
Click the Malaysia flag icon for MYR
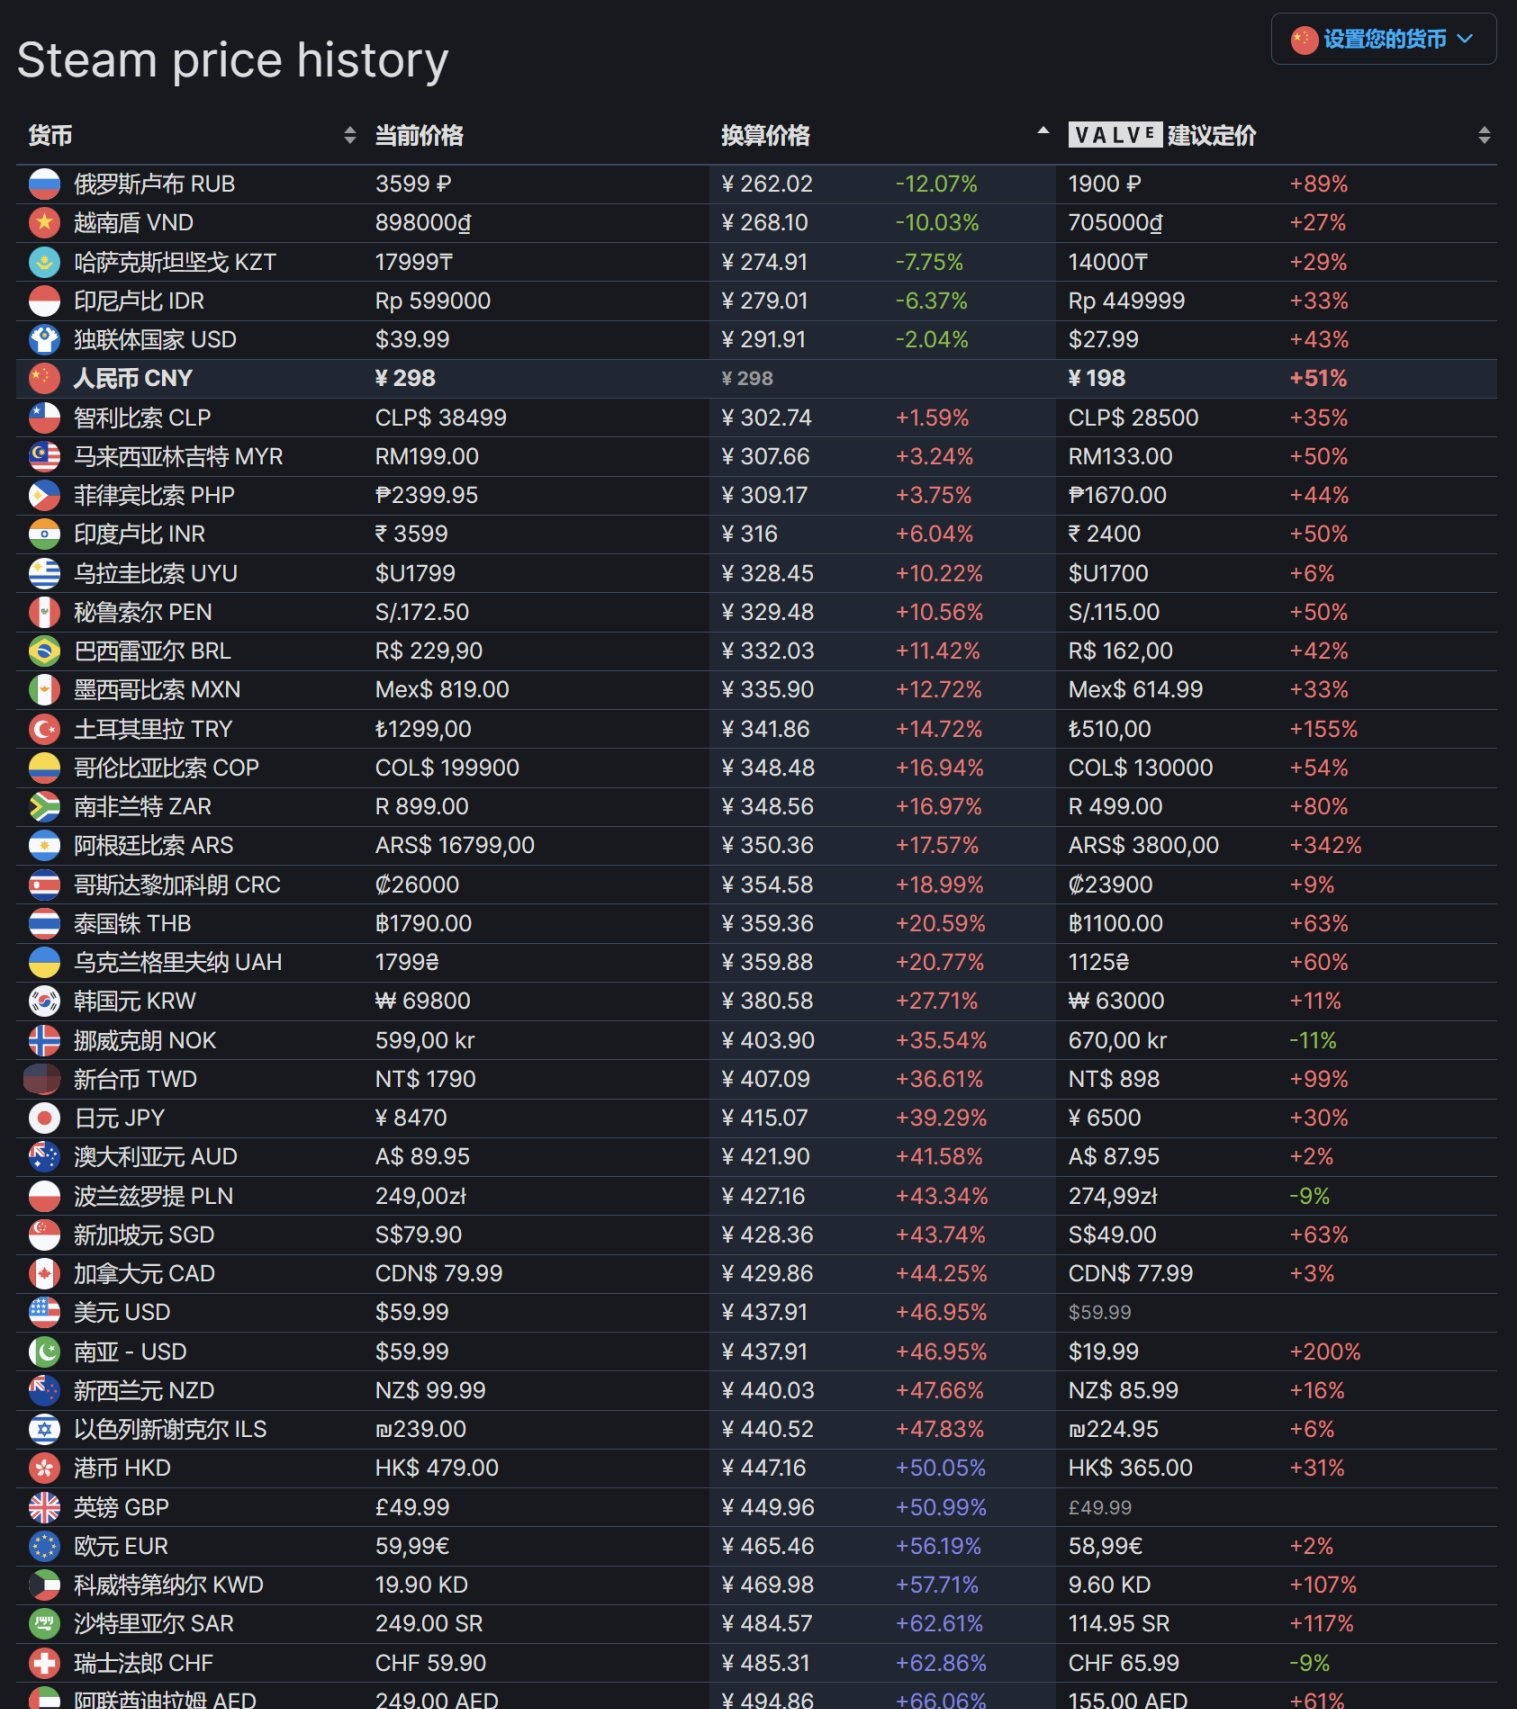pyautogui.click(x=44, y=457)
